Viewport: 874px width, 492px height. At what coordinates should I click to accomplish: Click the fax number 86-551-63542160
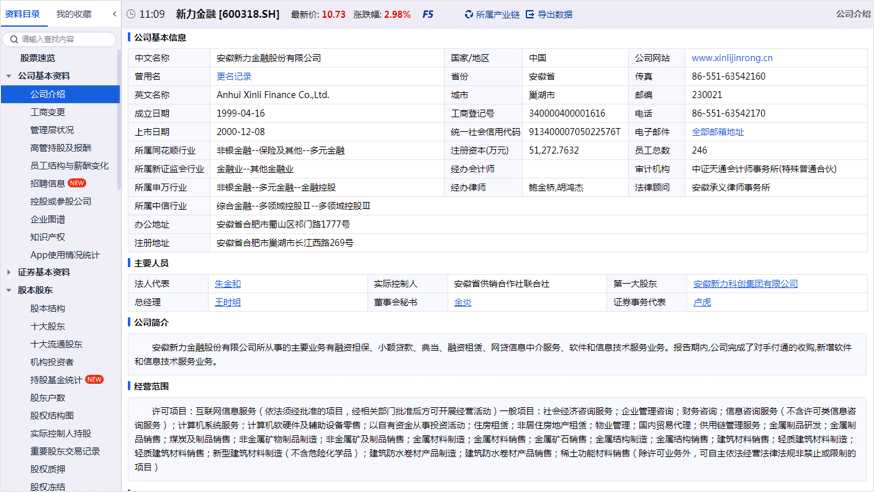(729, 76)
